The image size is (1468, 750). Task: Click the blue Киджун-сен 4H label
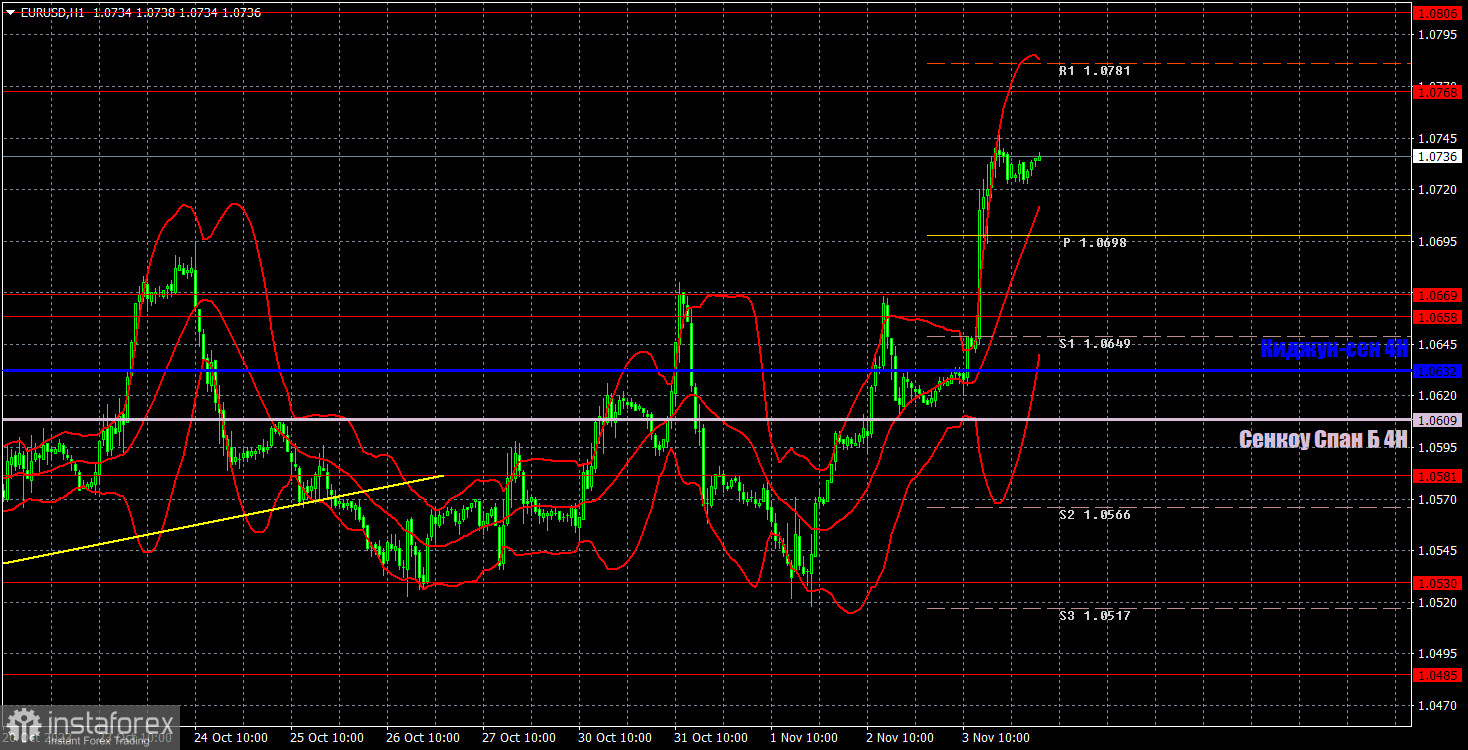(1334, 349)
